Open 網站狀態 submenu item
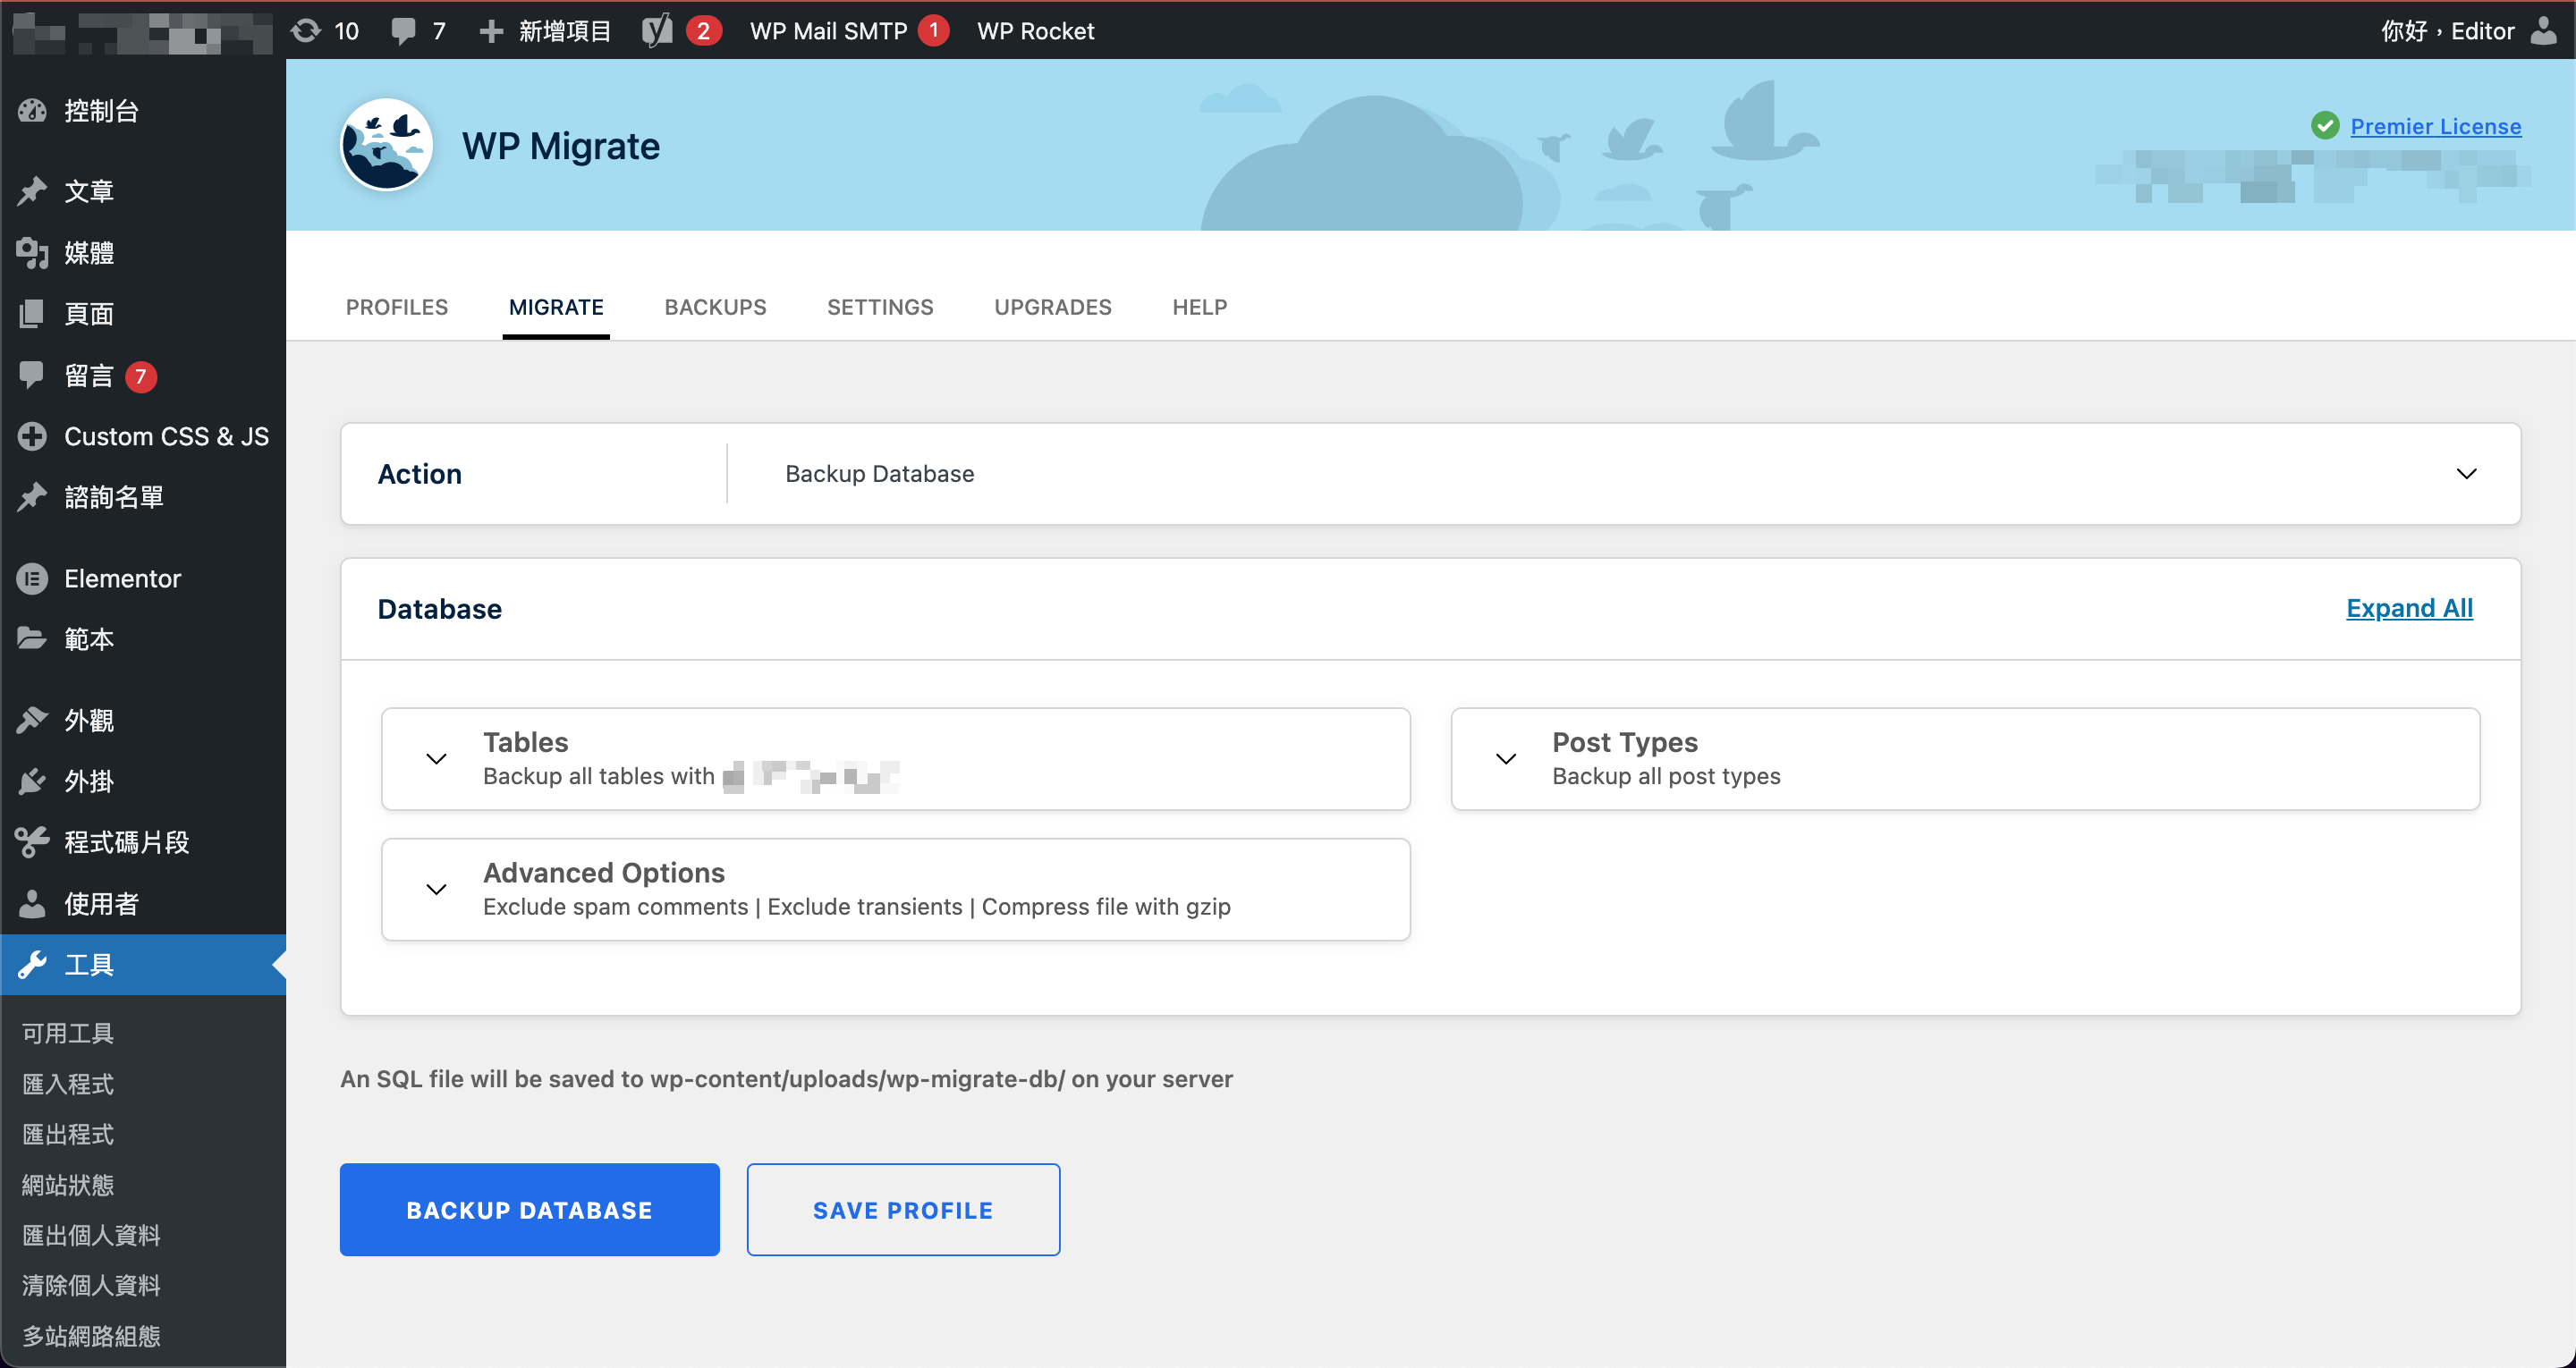 tap(68, 1185)
